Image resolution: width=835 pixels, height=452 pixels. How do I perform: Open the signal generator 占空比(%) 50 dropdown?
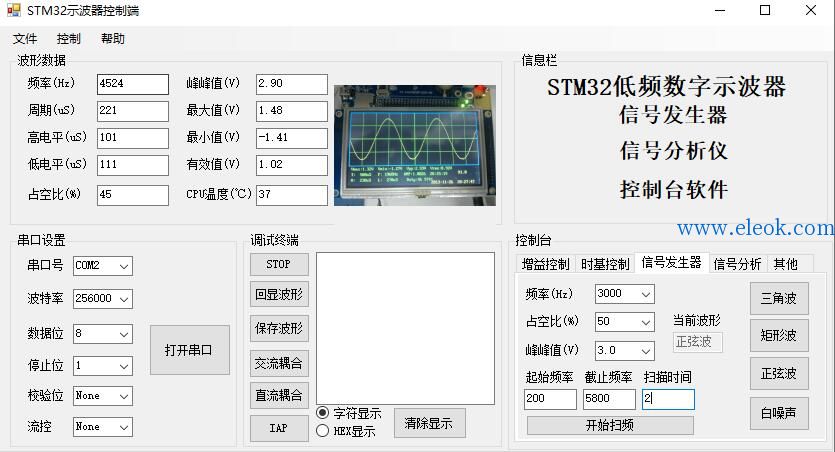click(645, 322)
